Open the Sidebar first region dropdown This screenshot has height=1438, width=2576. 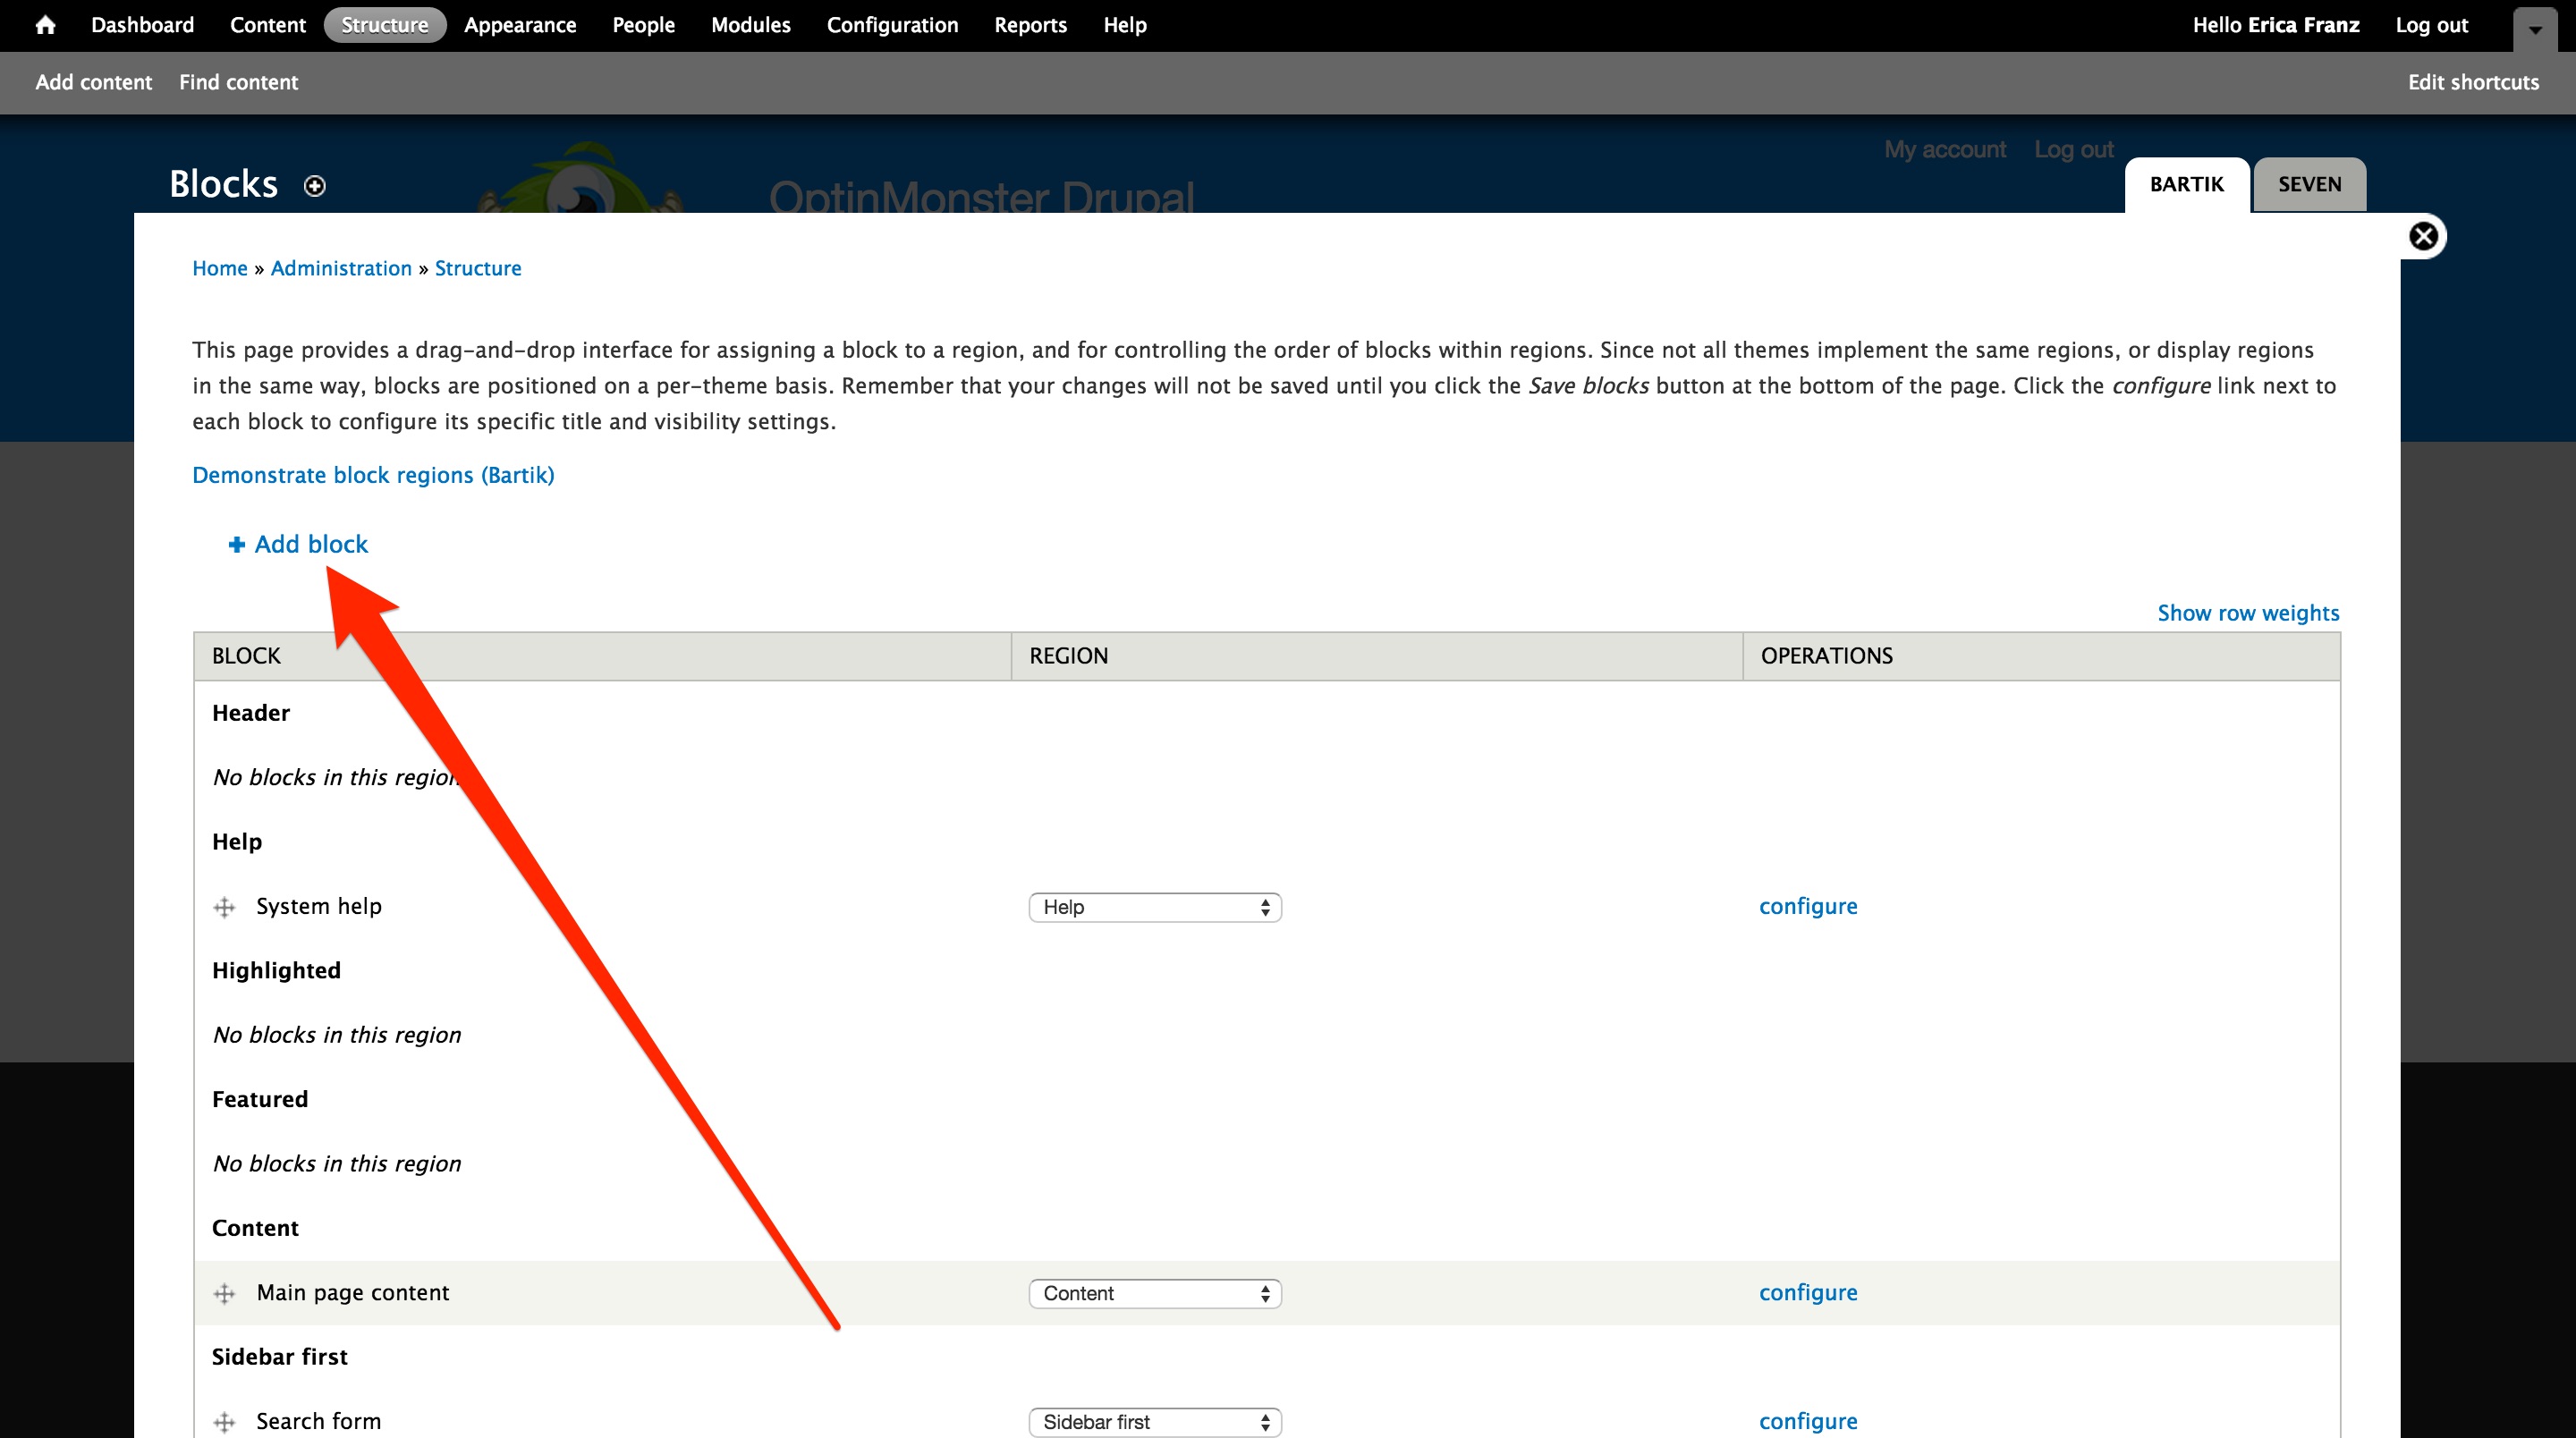1155,1422
